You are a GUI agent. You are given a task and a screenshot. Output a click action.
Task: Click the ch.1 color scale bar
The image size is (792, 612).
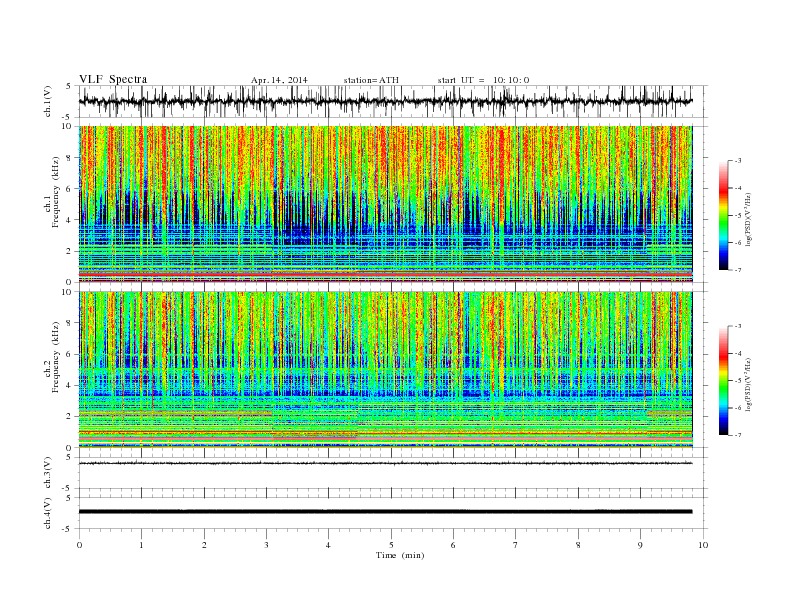pyautogui.click(x=723, y=215)
